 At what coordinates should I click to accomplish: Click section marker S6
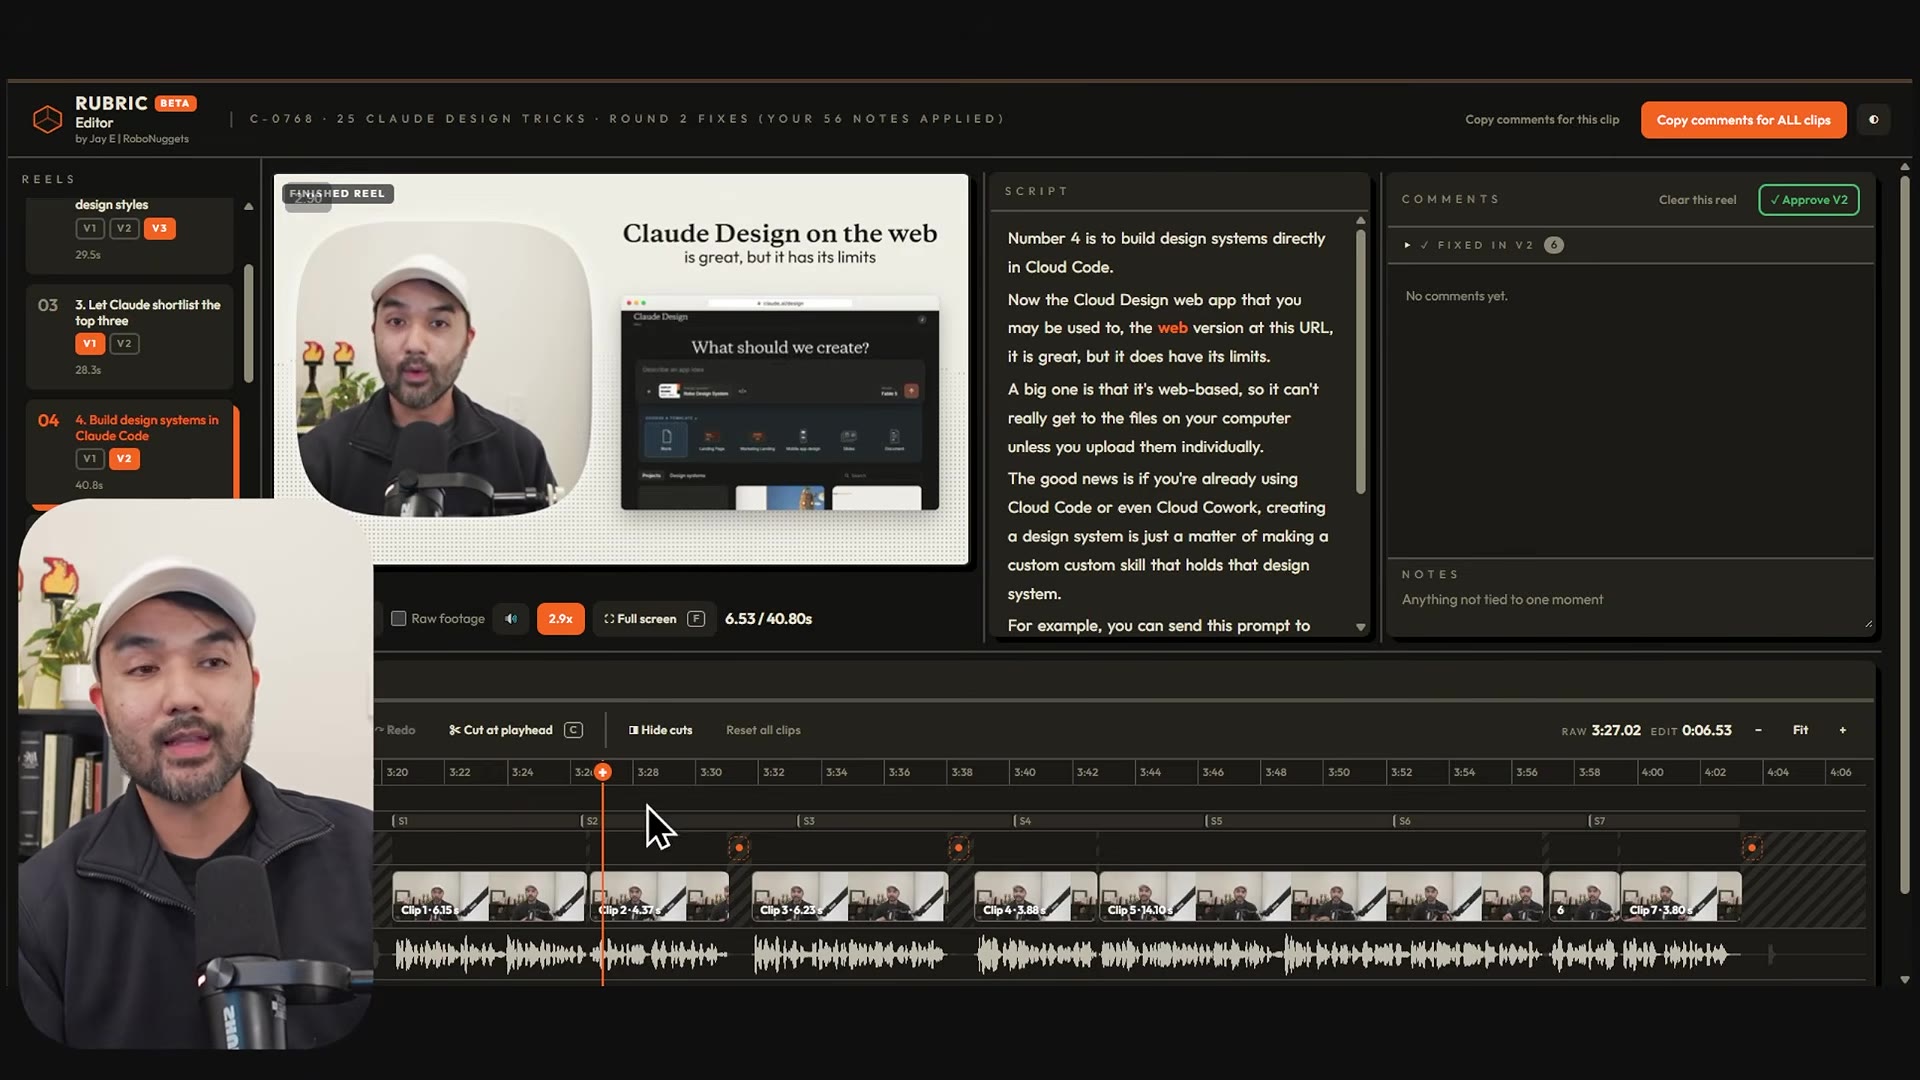[1402, 821]
